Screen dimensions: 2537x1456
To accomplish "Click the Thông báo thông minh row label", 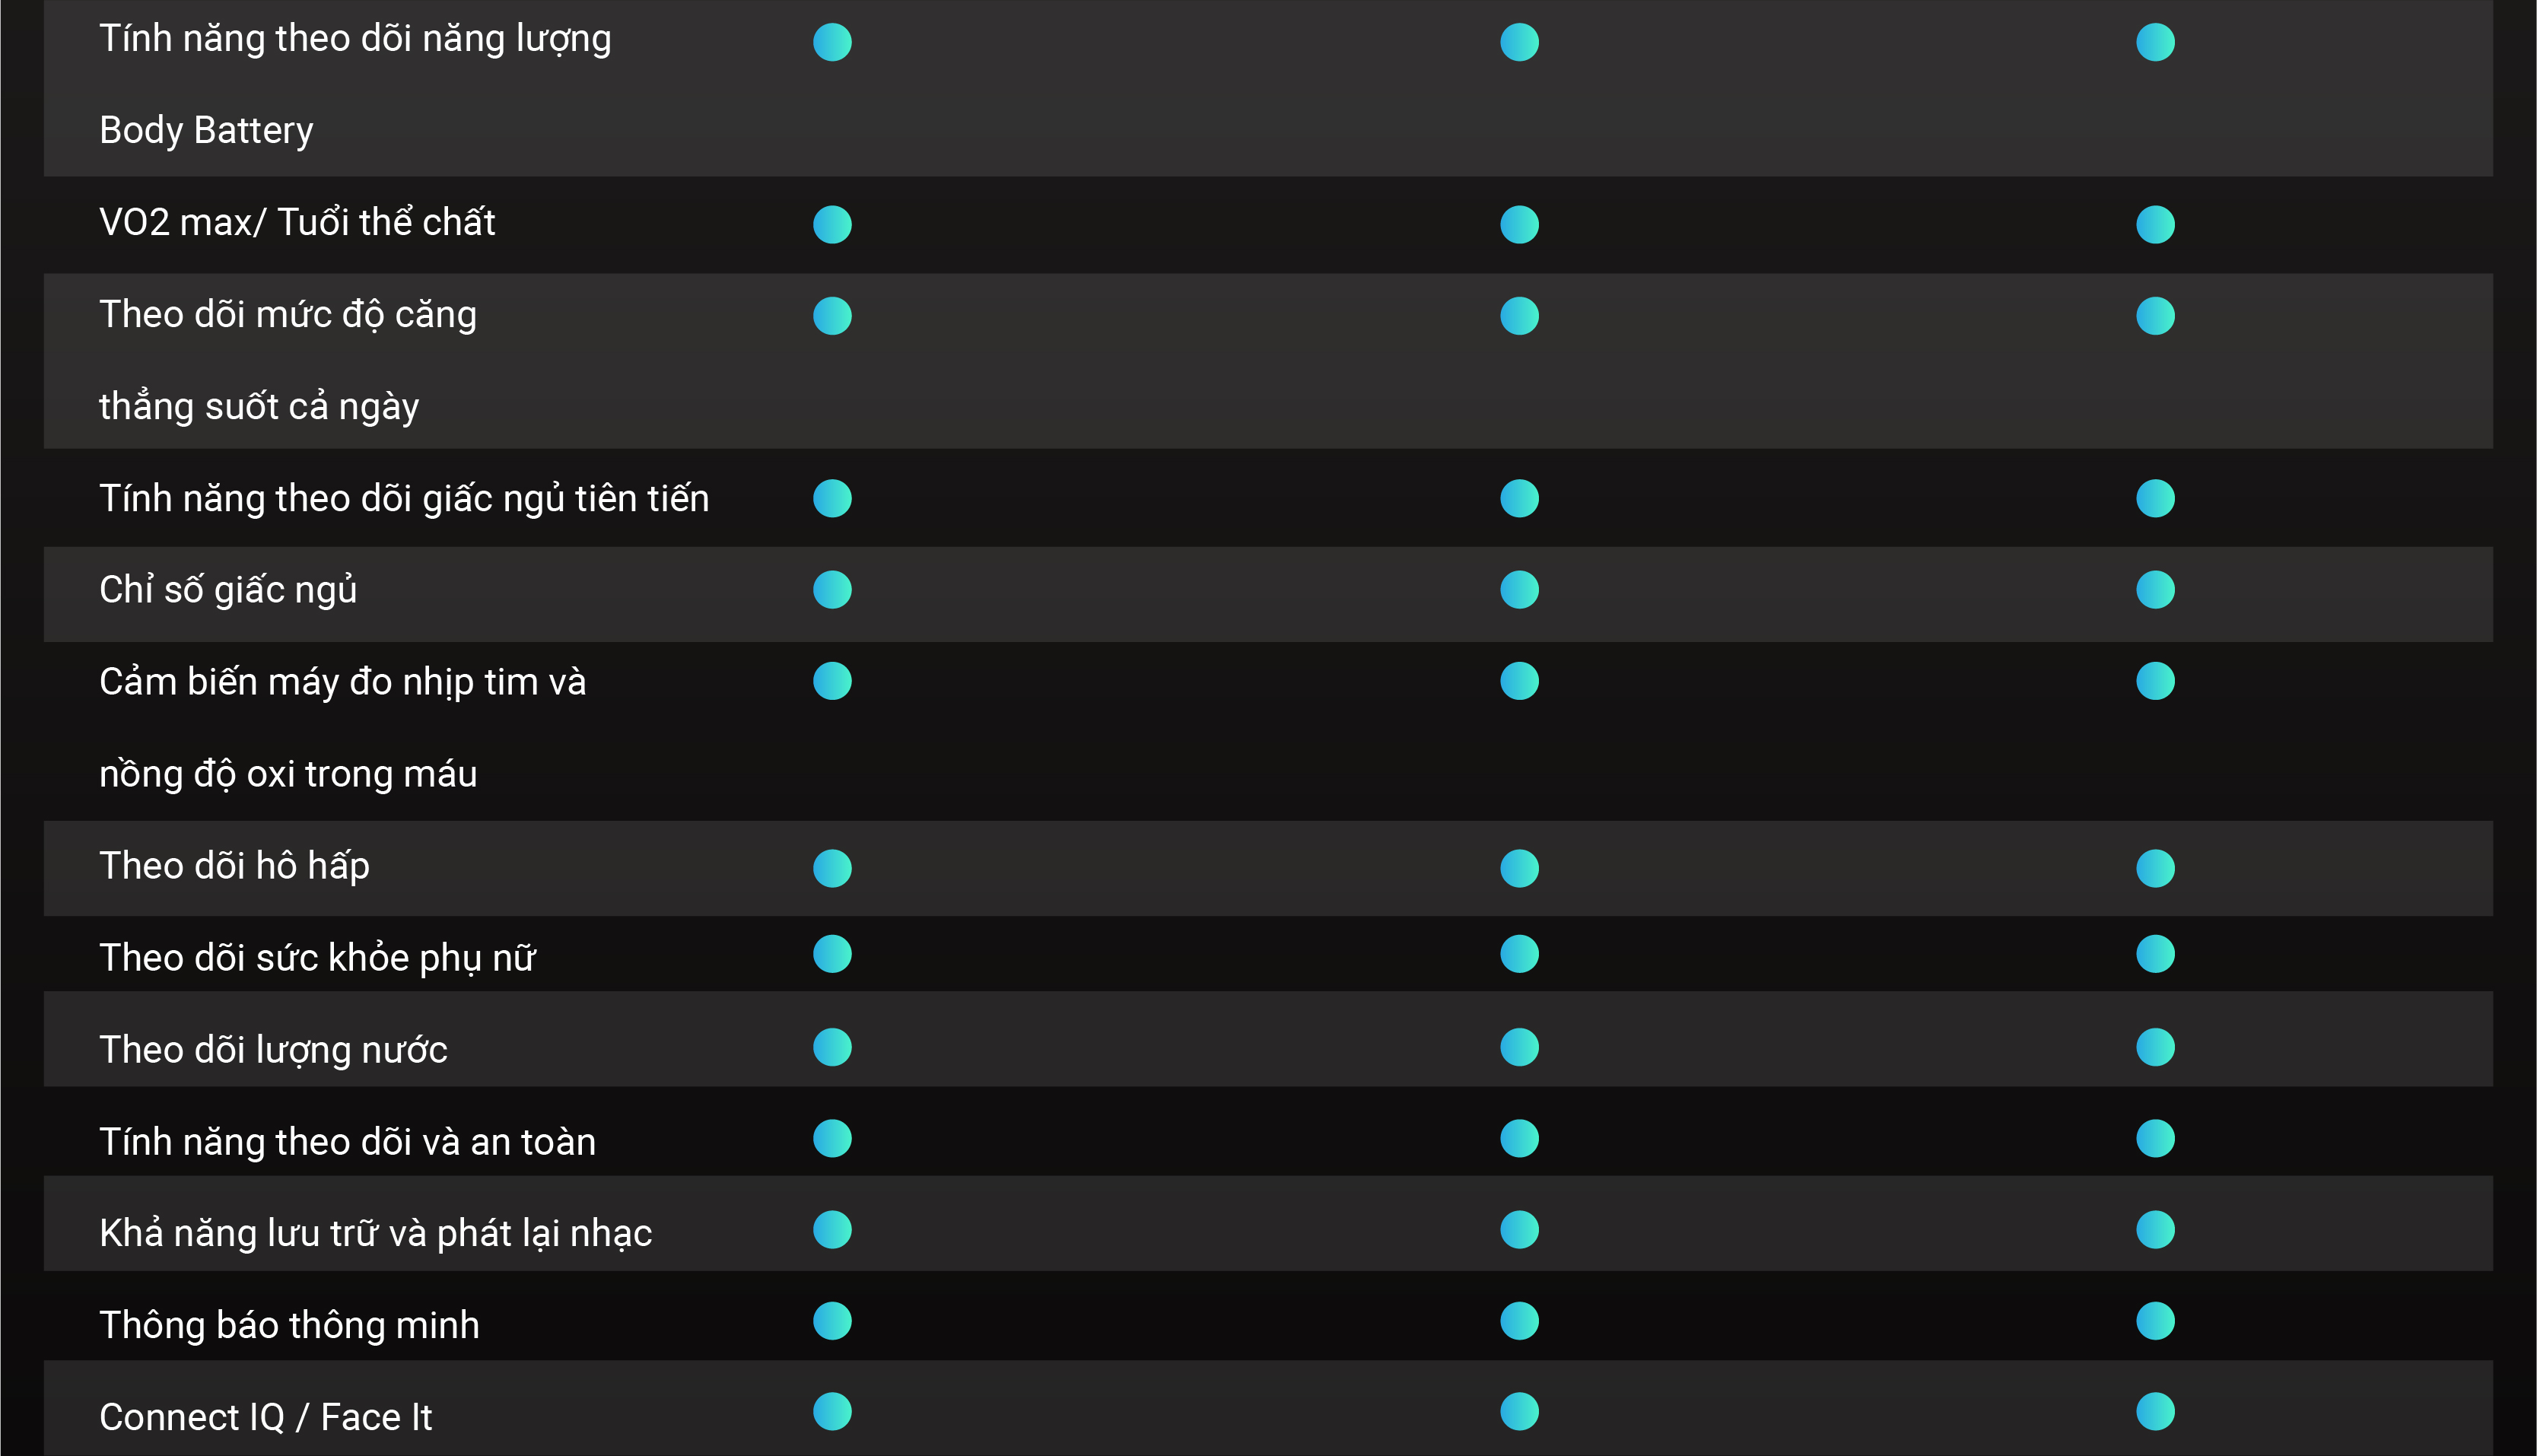I will coord(289,1325).
